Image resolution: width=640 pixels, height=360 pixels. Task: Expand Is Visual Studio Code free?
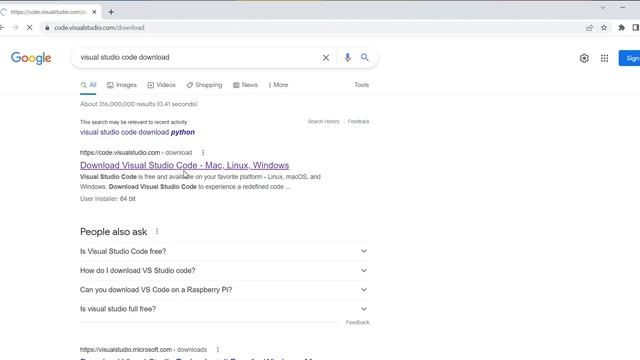(224, 251)
